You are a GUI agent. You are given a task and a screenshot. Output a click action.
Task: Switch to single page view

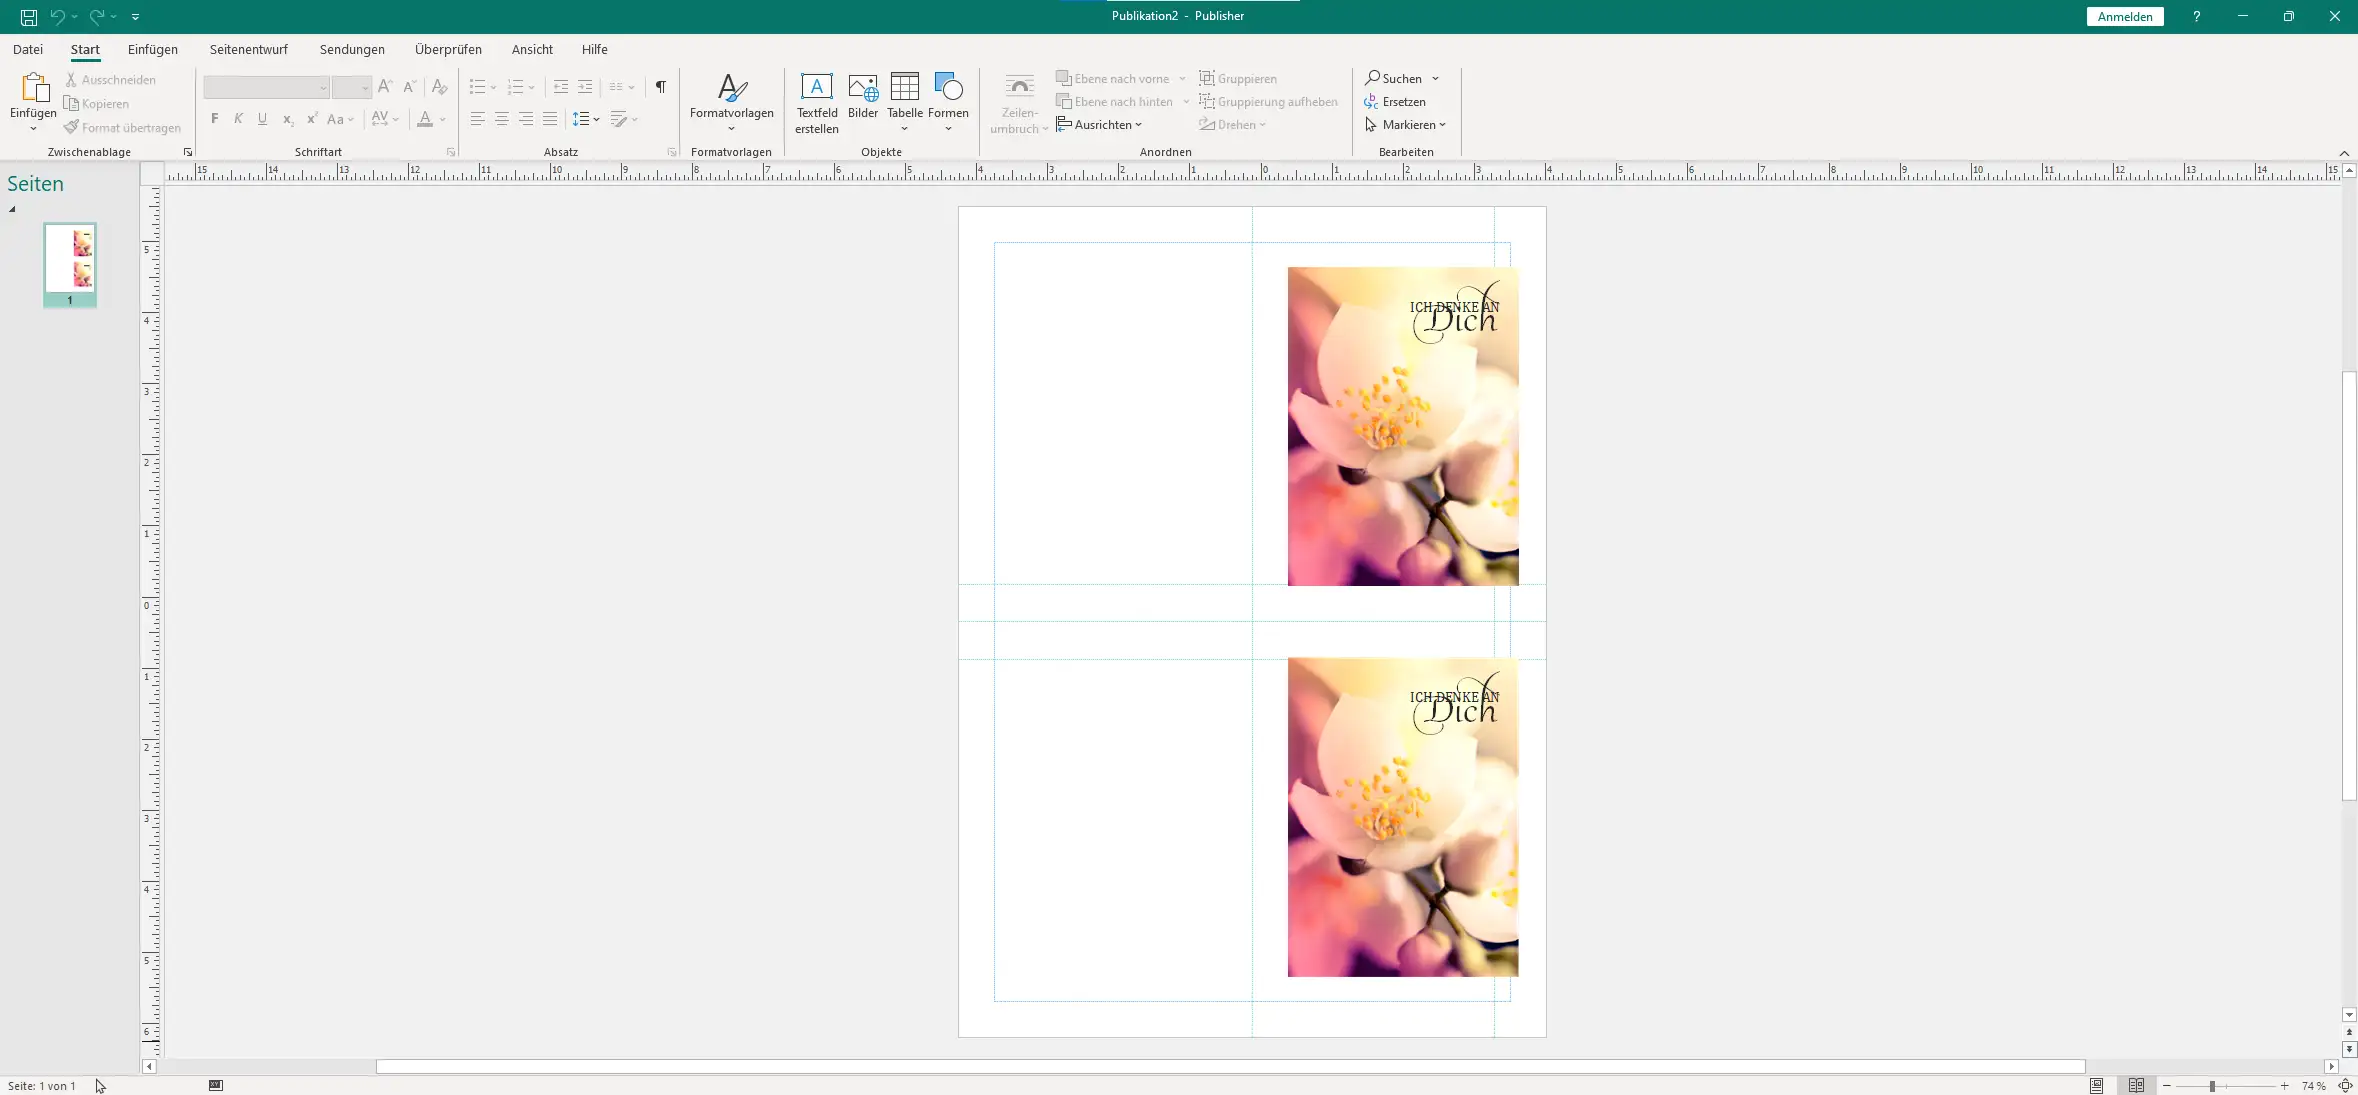pos(2096,1086)
